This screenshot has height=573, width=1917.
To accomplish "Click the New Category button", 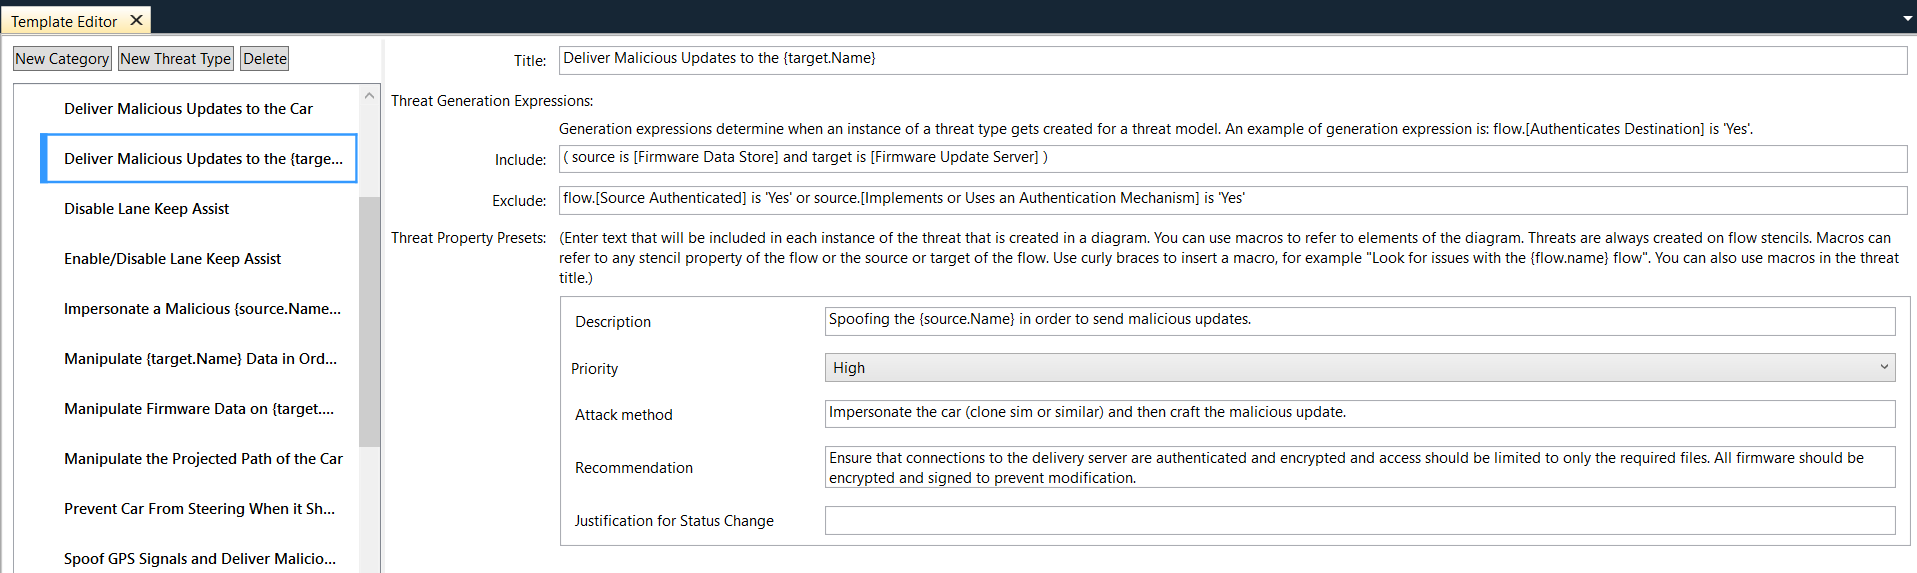I will [x=62, y=59].
